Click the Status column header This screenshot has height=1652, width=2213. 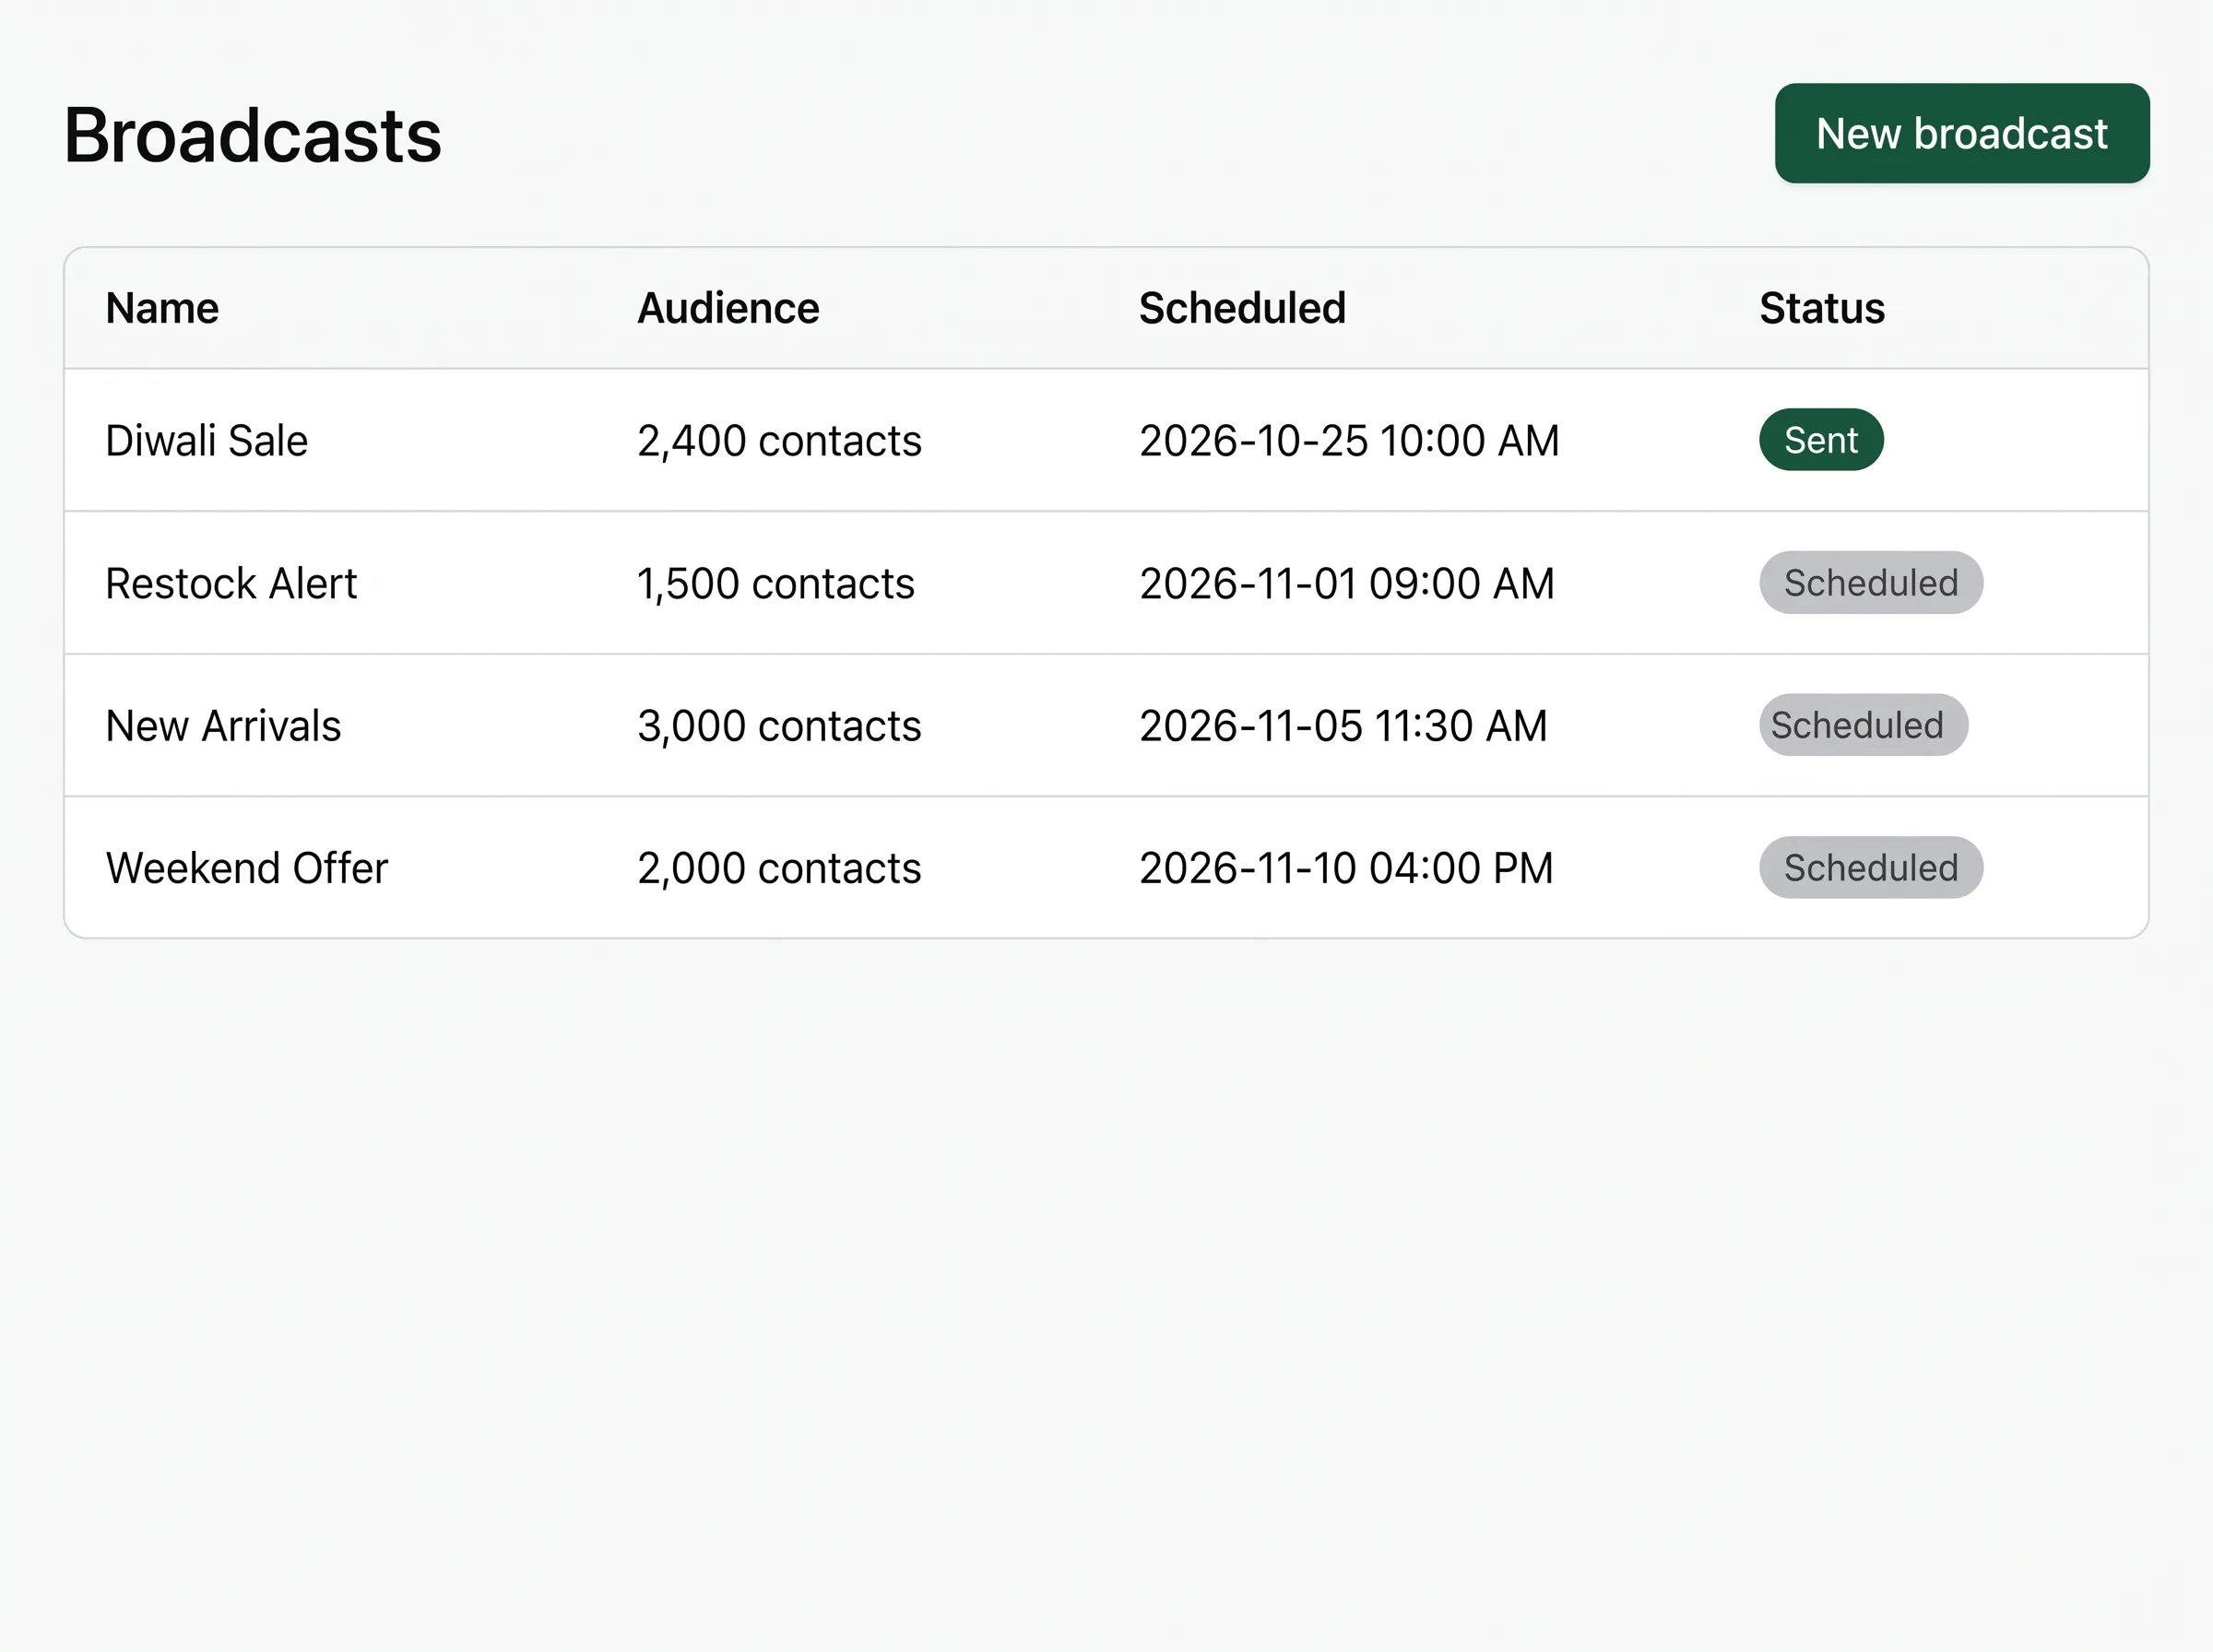tap(1821, 308)
